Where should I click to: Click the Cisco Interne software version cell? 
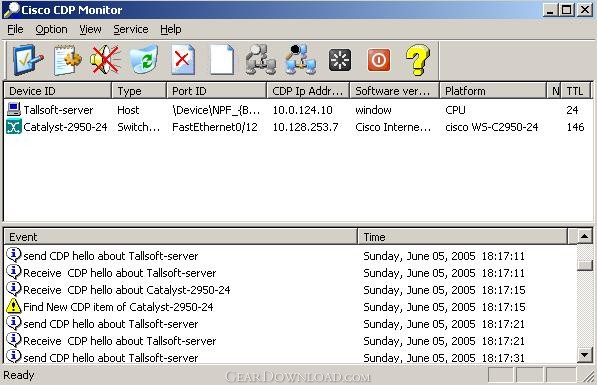(x=393, y=127)
